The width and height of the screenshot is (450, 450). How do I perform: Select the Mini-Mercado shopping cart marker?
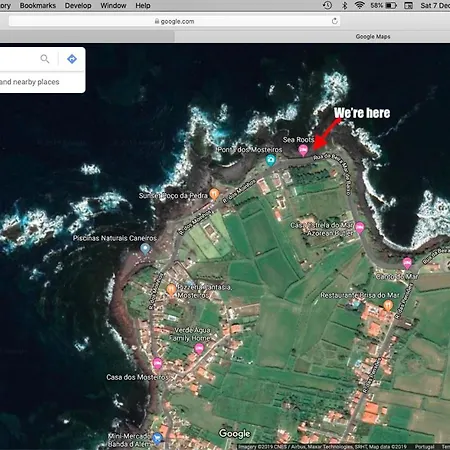(x=157, y=438)
